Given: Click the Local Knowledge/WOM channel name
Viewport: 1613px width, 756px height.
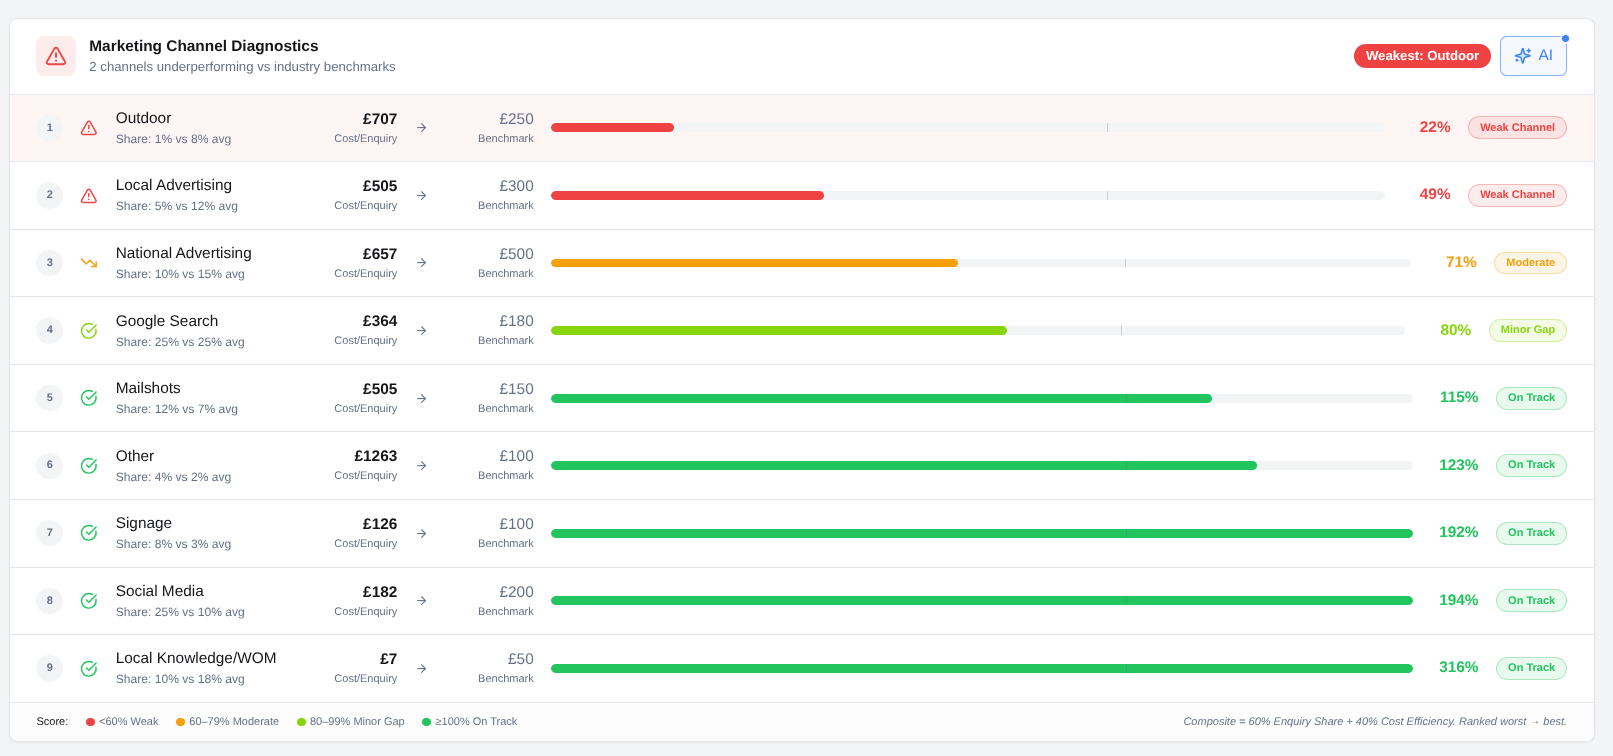Looking at the screenshot, I should (196, 658).
